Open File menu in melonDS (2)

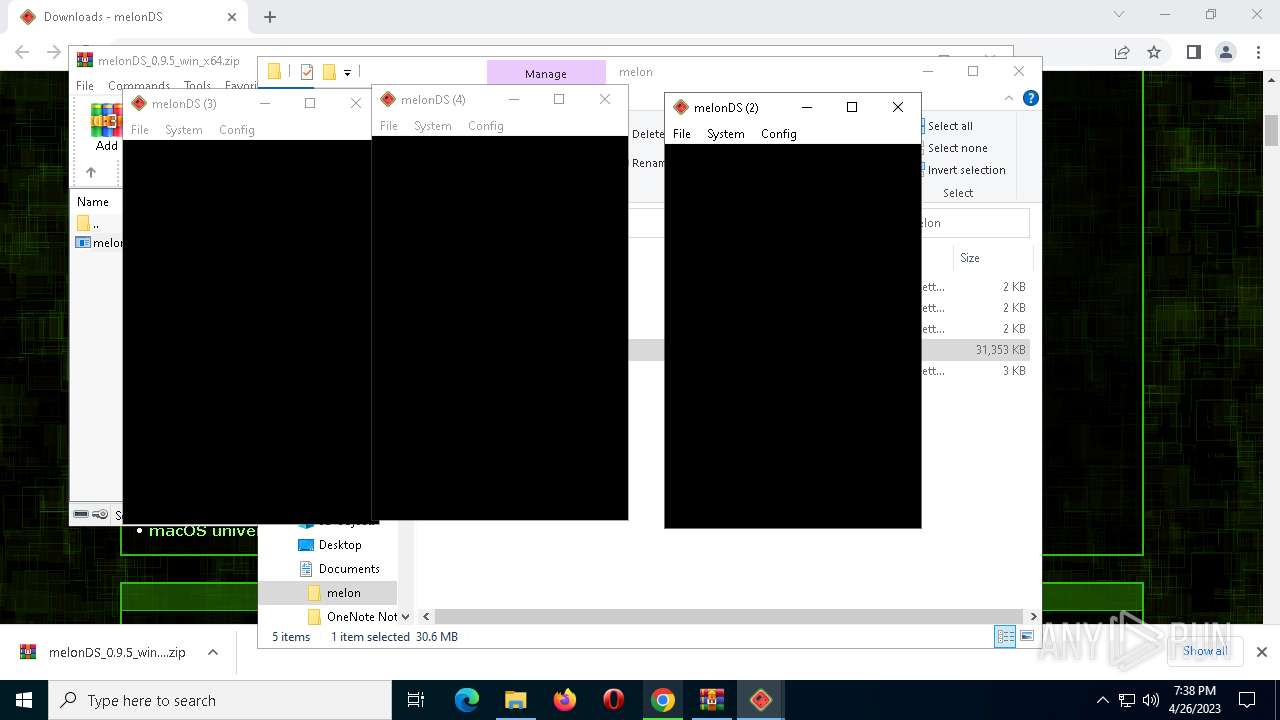(682, 134)
